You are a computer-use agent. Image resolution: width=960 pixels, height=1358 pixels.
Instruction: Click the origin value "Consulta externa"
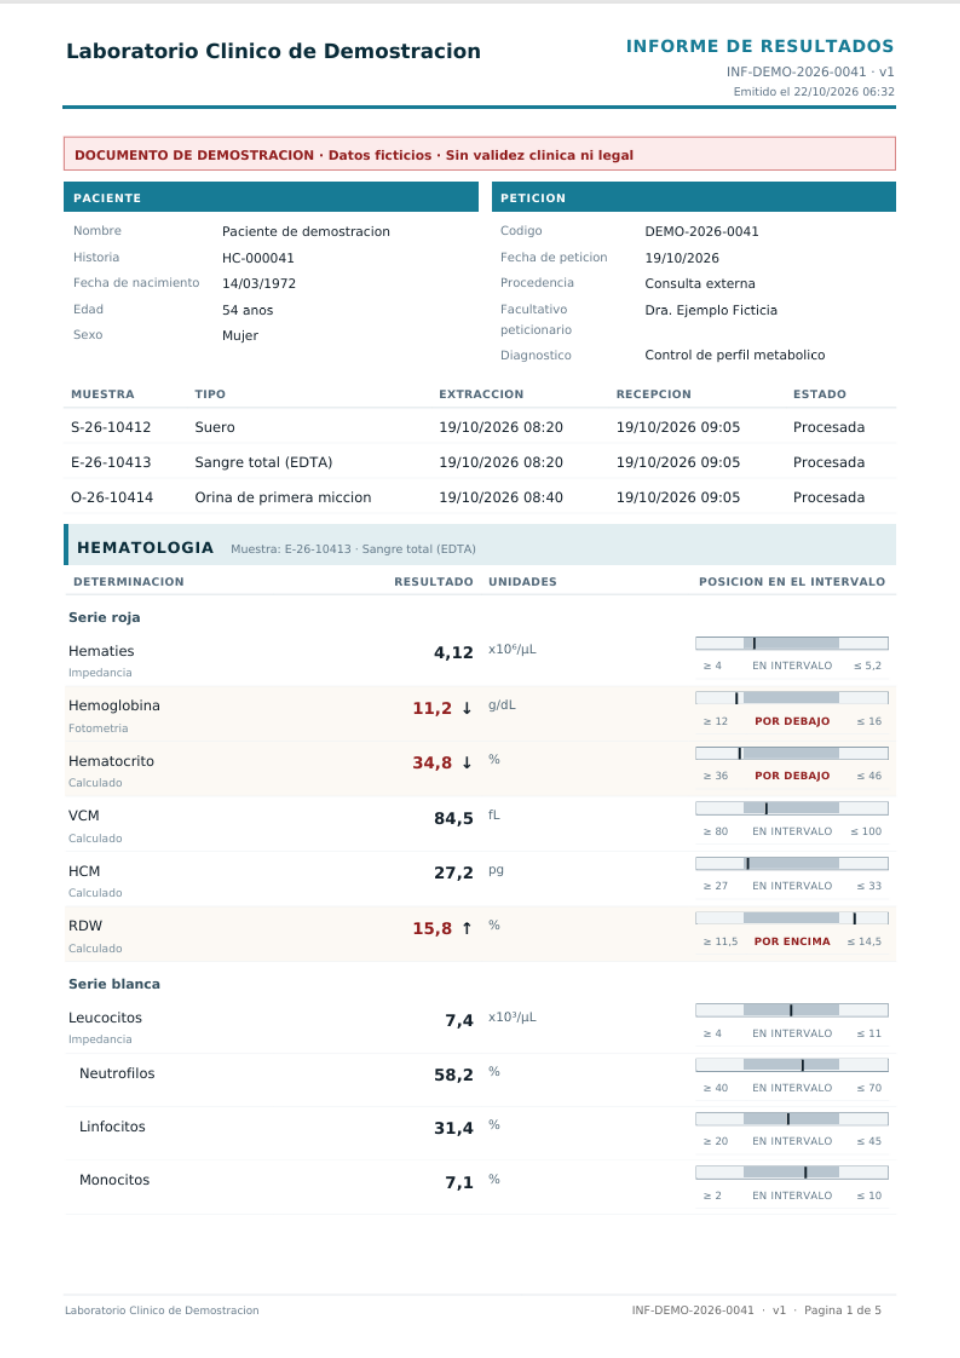pos(700,284)
